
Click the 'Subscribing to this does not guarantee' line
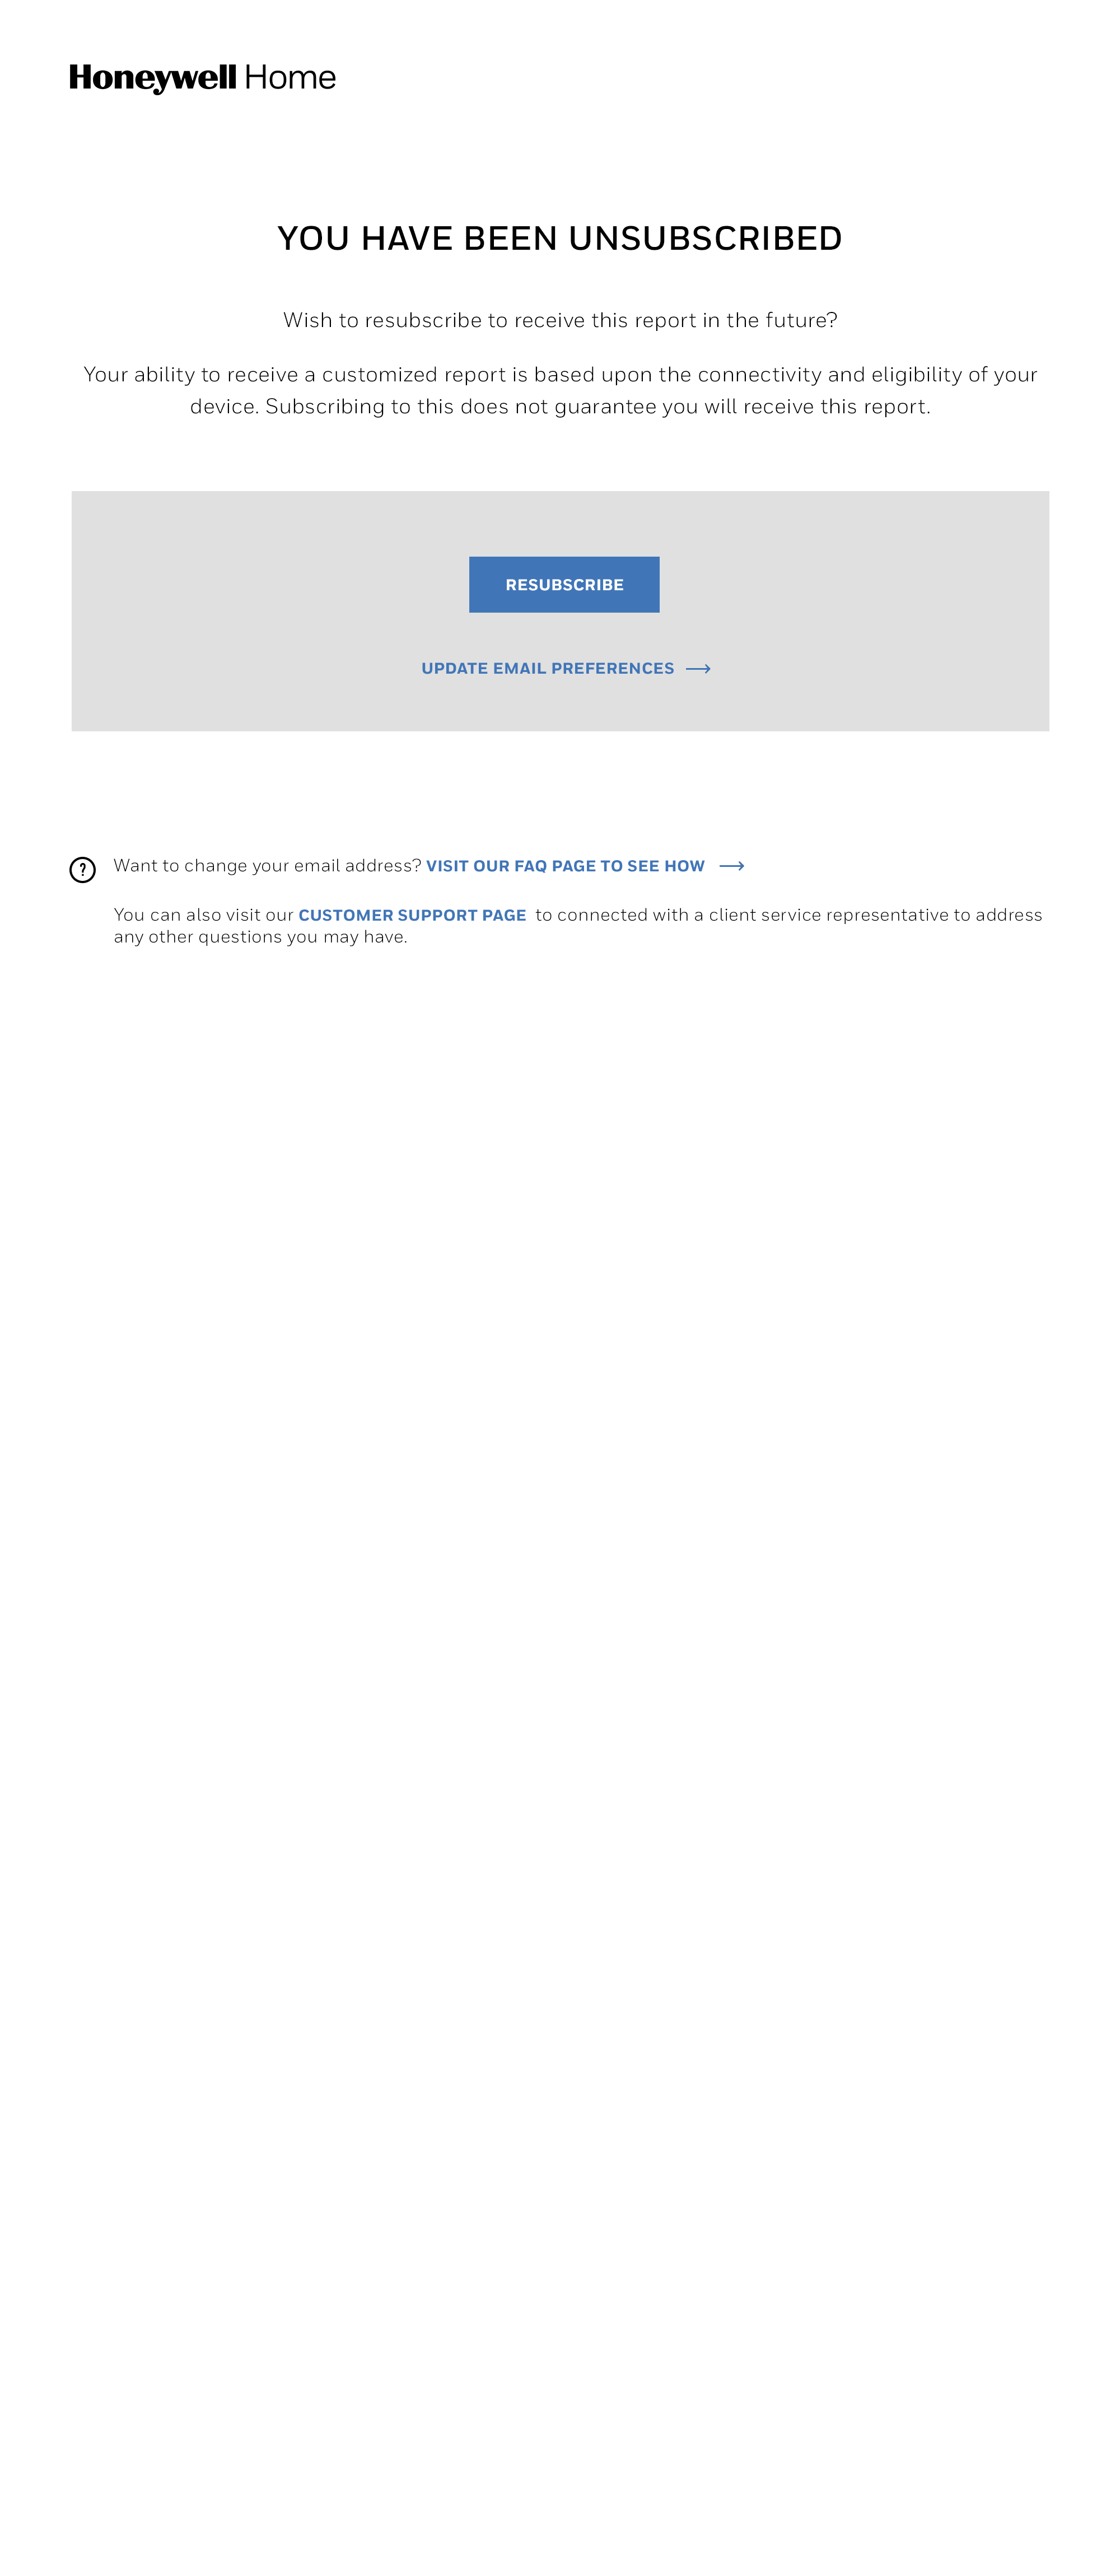pyautogui.click(x=560, y=406)
